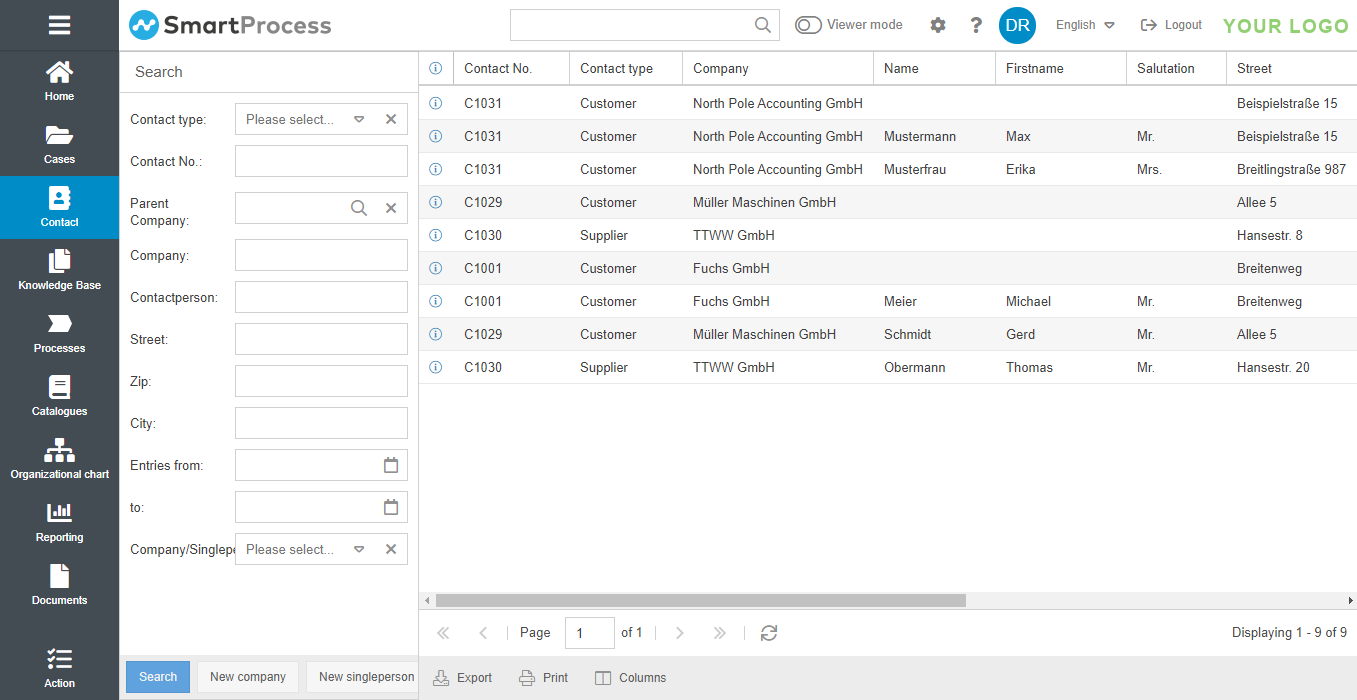The height and width of the screenshot is (700, 1357).
Task: Click the Zip input field
Action: point(321,381)
